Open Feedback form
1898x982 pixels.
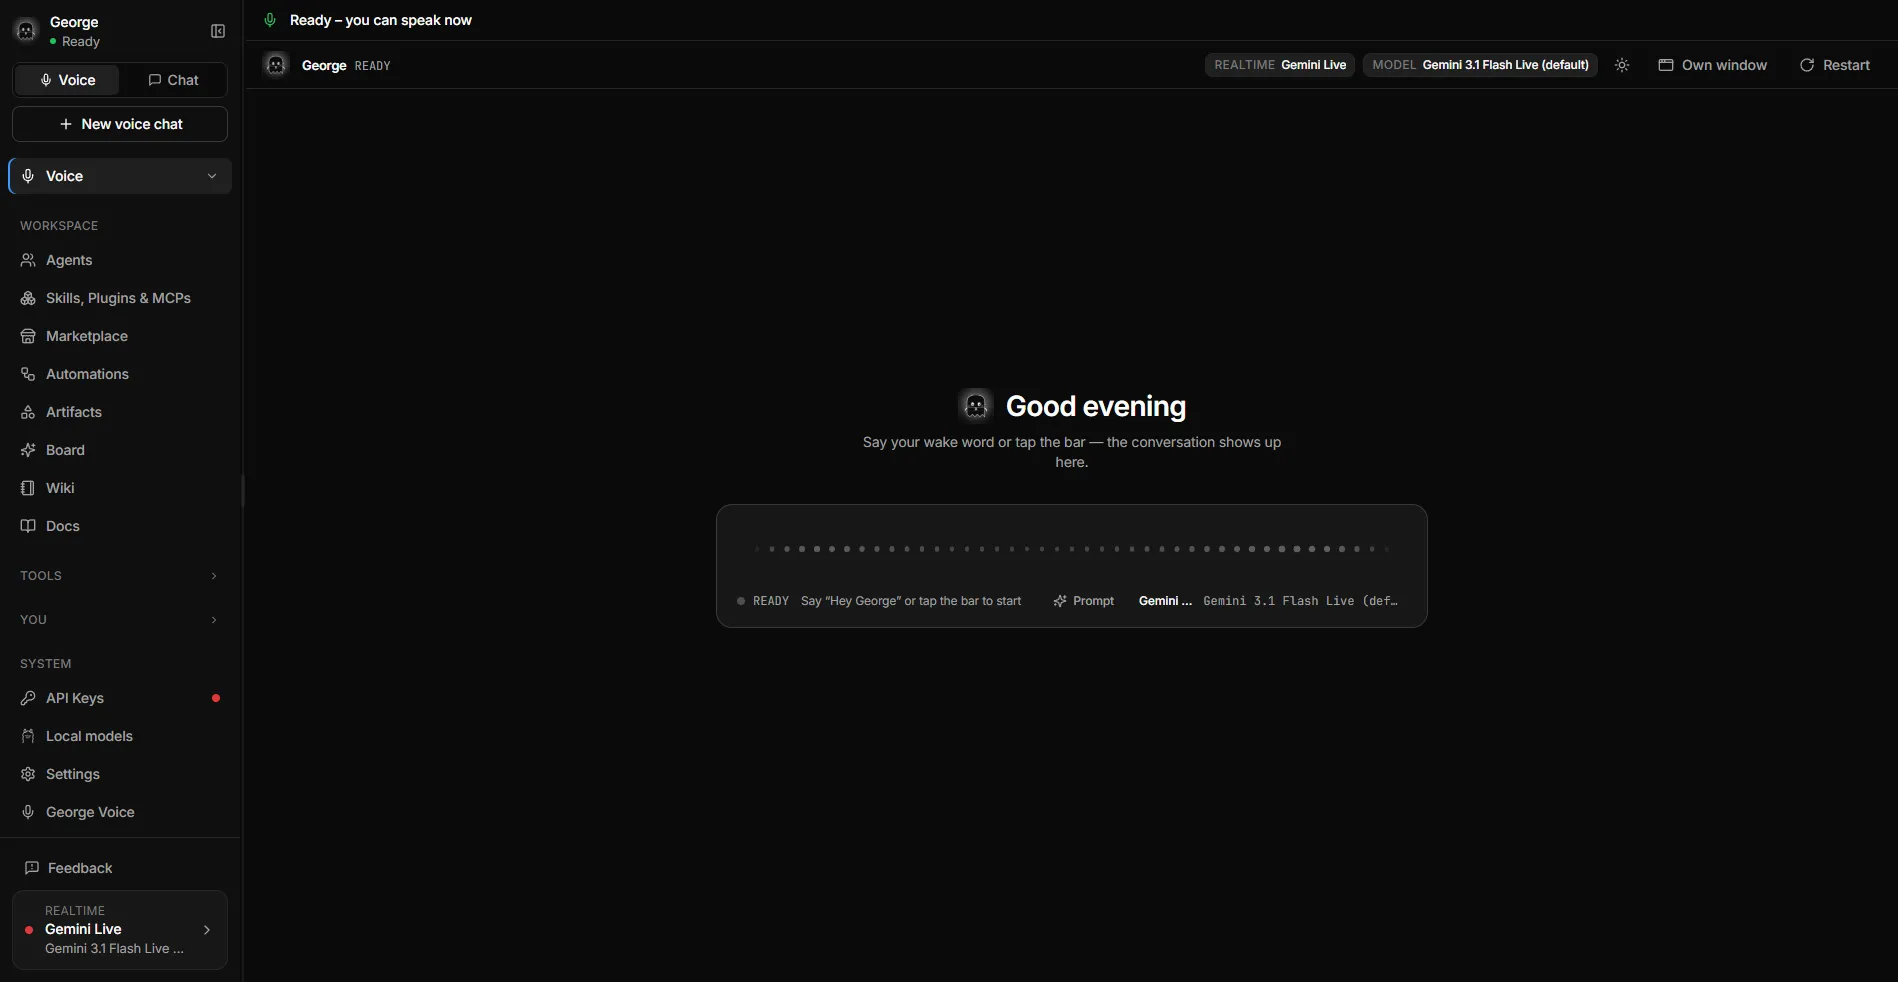pos(120,868)
